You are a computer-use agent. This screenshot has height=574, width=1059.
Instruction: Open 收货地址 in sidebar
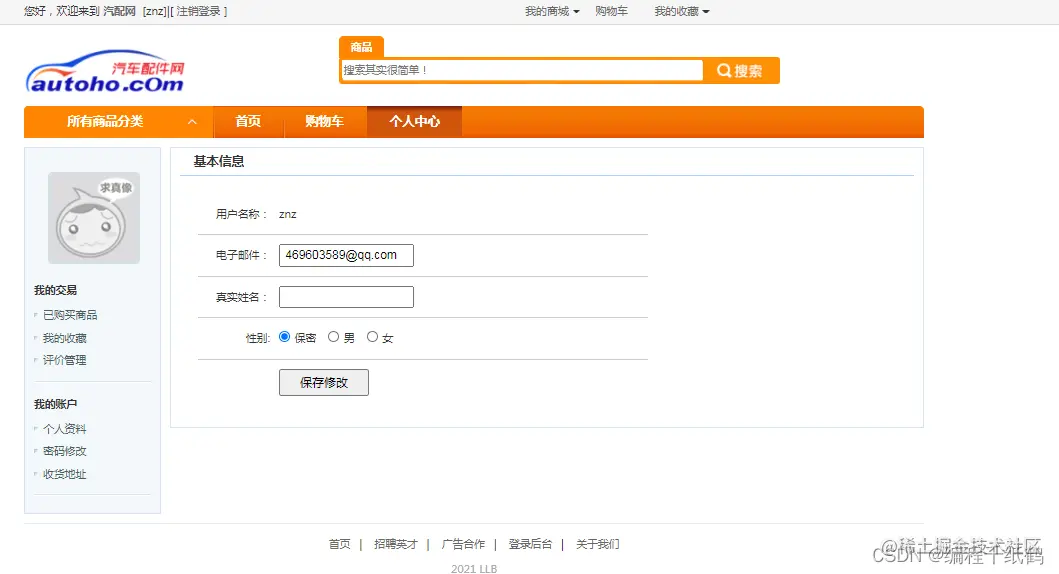tap(65, 474)
